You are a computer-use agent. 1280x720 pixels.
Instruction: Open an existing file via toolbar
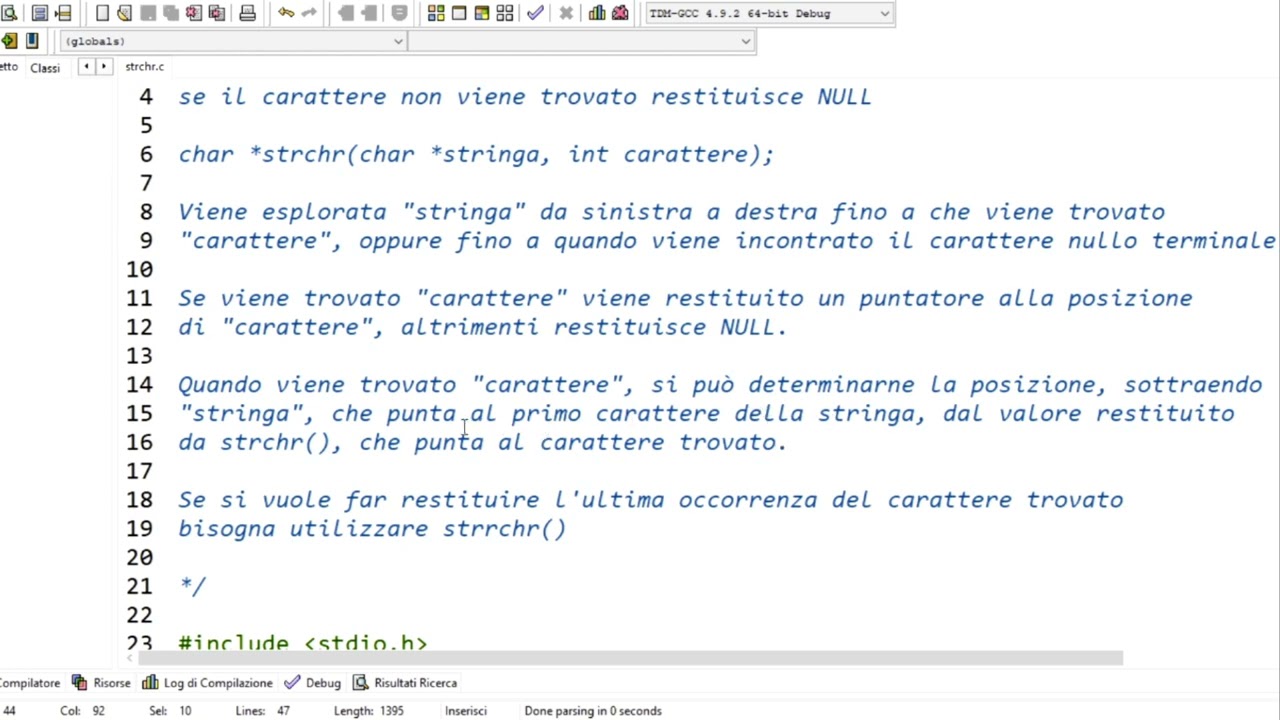click(124, 13)
